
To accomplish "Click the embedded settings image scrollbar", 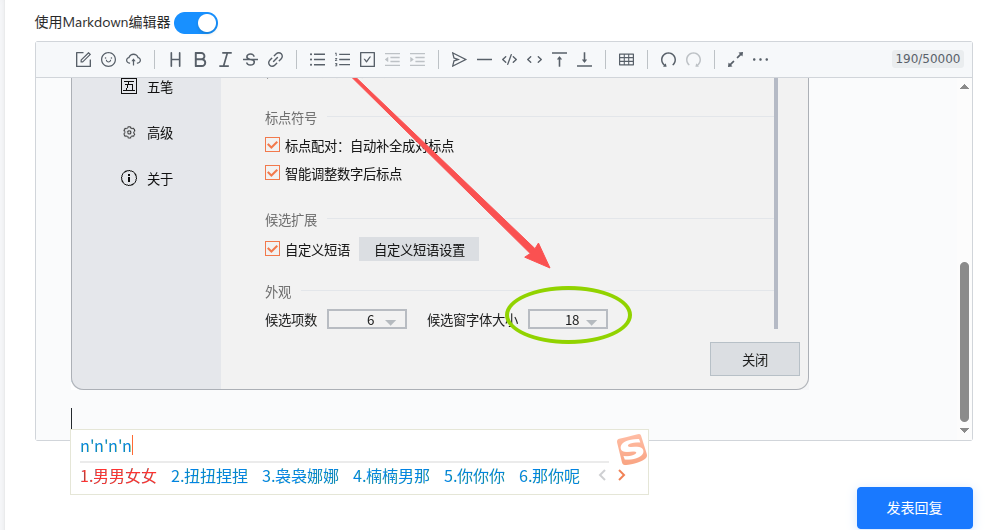I will [x=776, y=203].
